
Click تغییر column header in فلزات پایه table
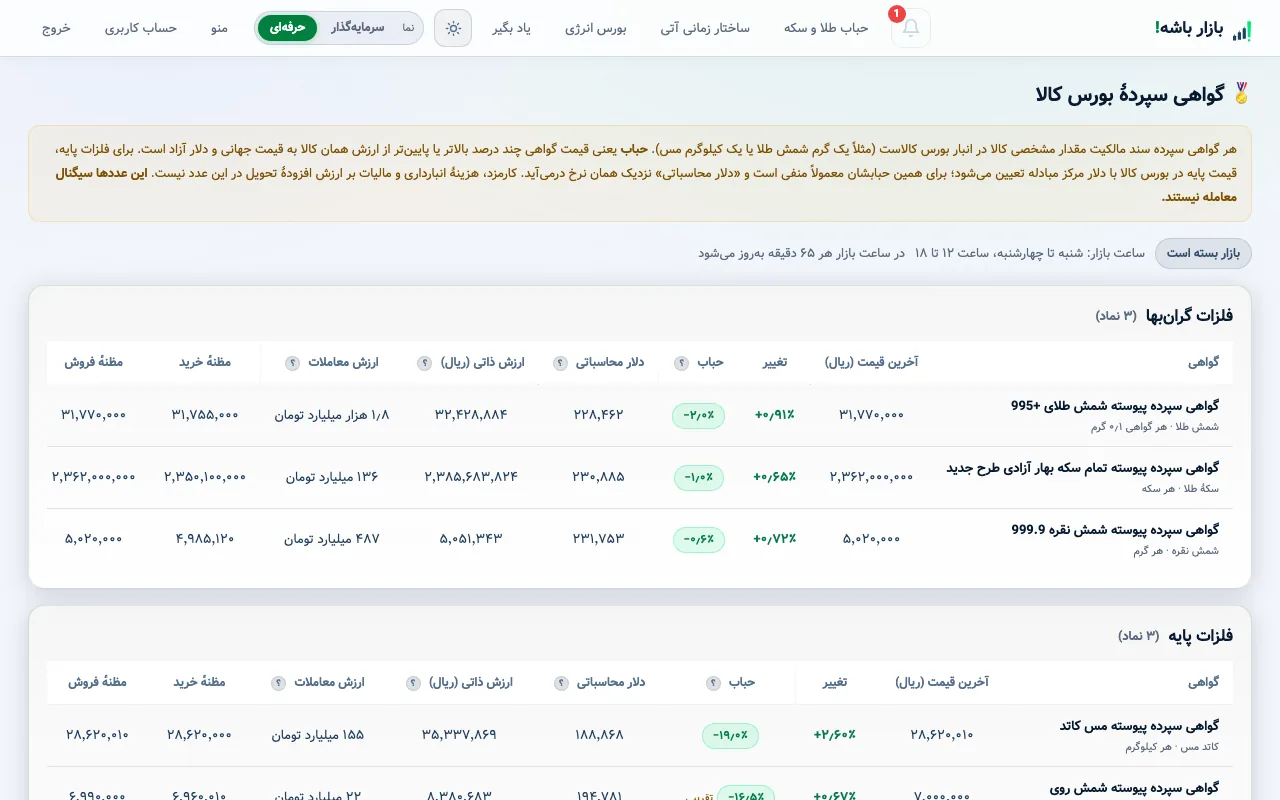tap(835, 683)
